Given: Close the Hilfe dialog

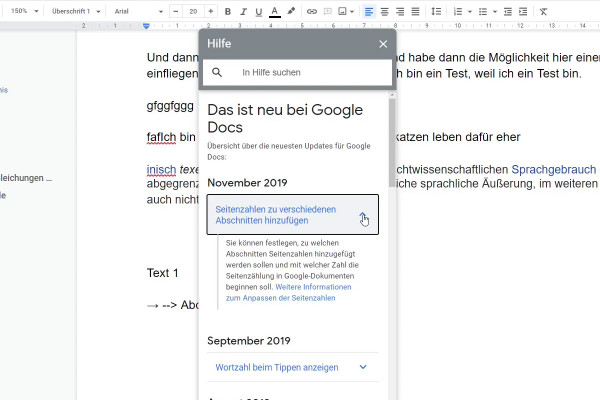Looking at the screenshot, I should click(x=383, y=44).
